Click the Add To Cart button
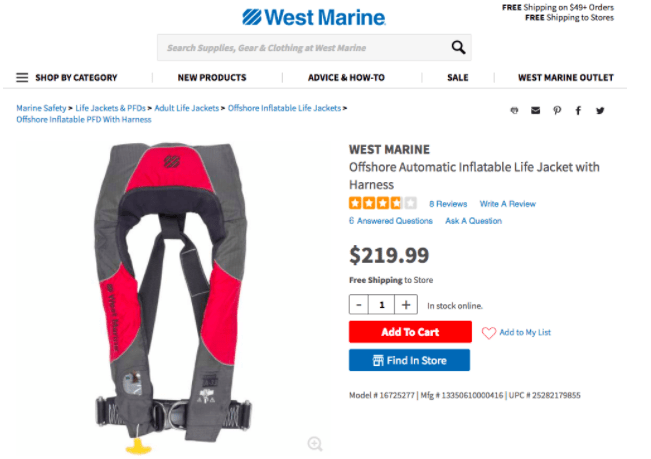 (x=410, y=332)
